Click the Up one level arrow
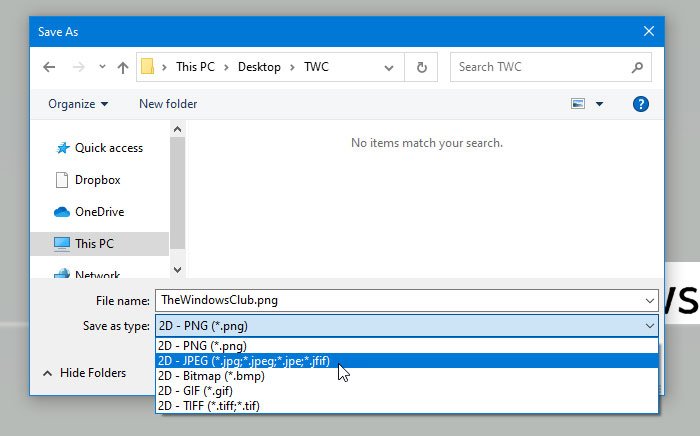 click(x=123, y=68)
